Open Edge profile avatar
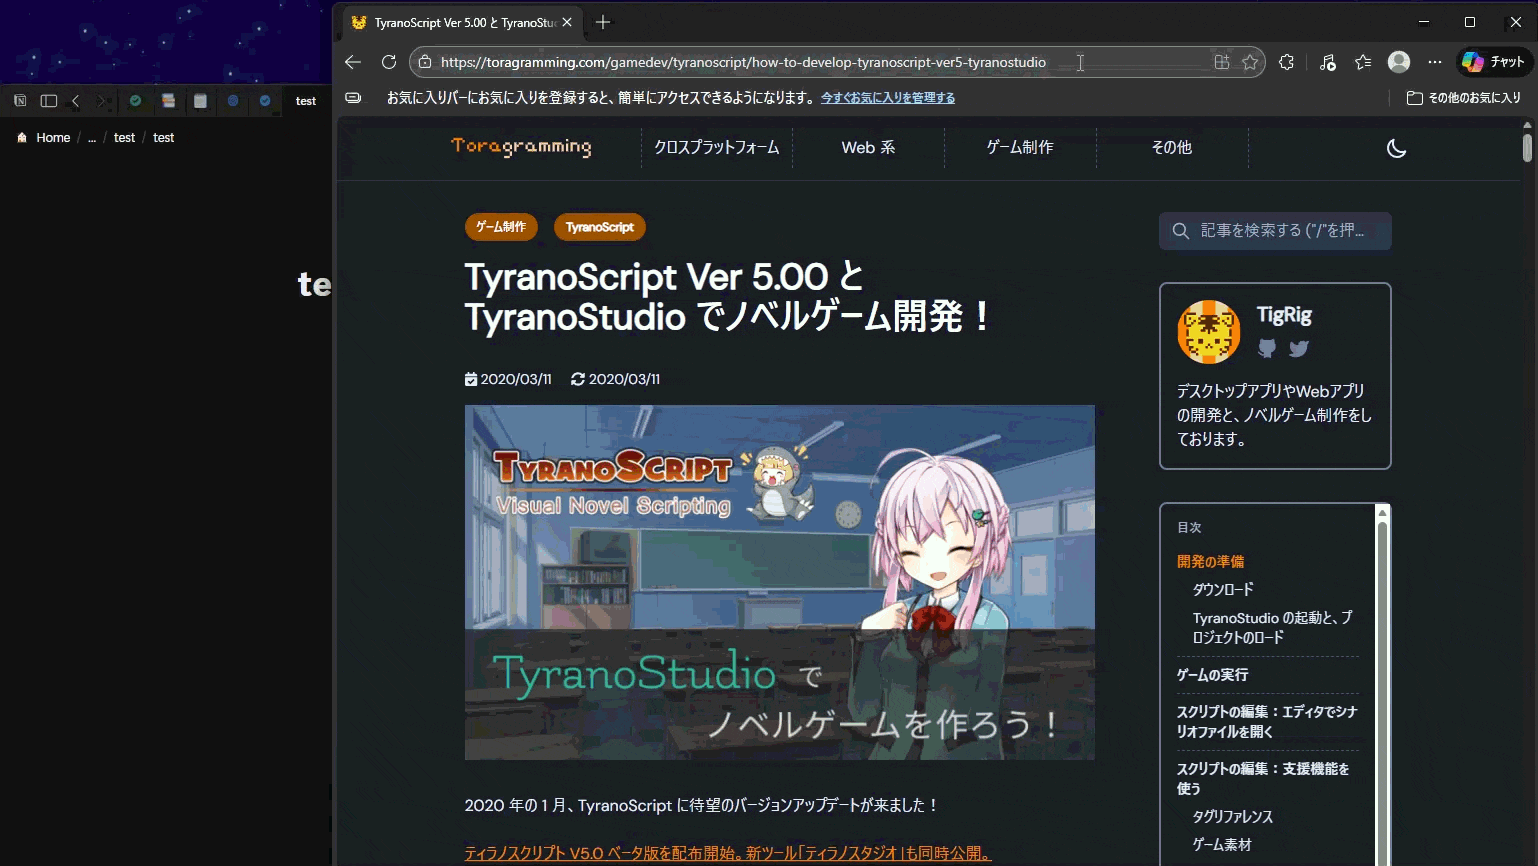Screen dimensions: 1538x866 point(1399,62)
